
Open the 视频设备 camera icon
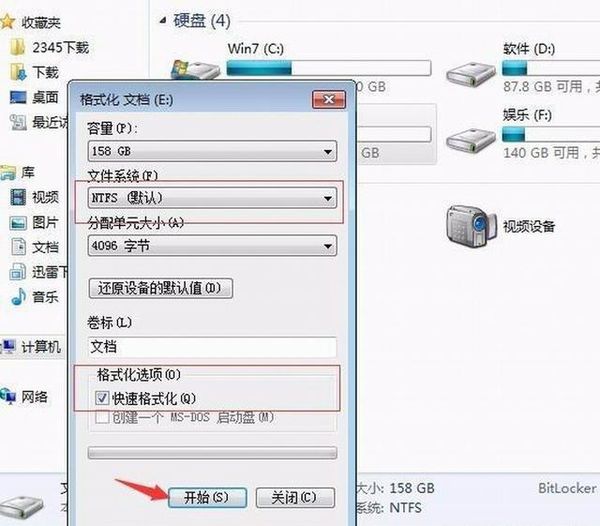pos(471,226)
